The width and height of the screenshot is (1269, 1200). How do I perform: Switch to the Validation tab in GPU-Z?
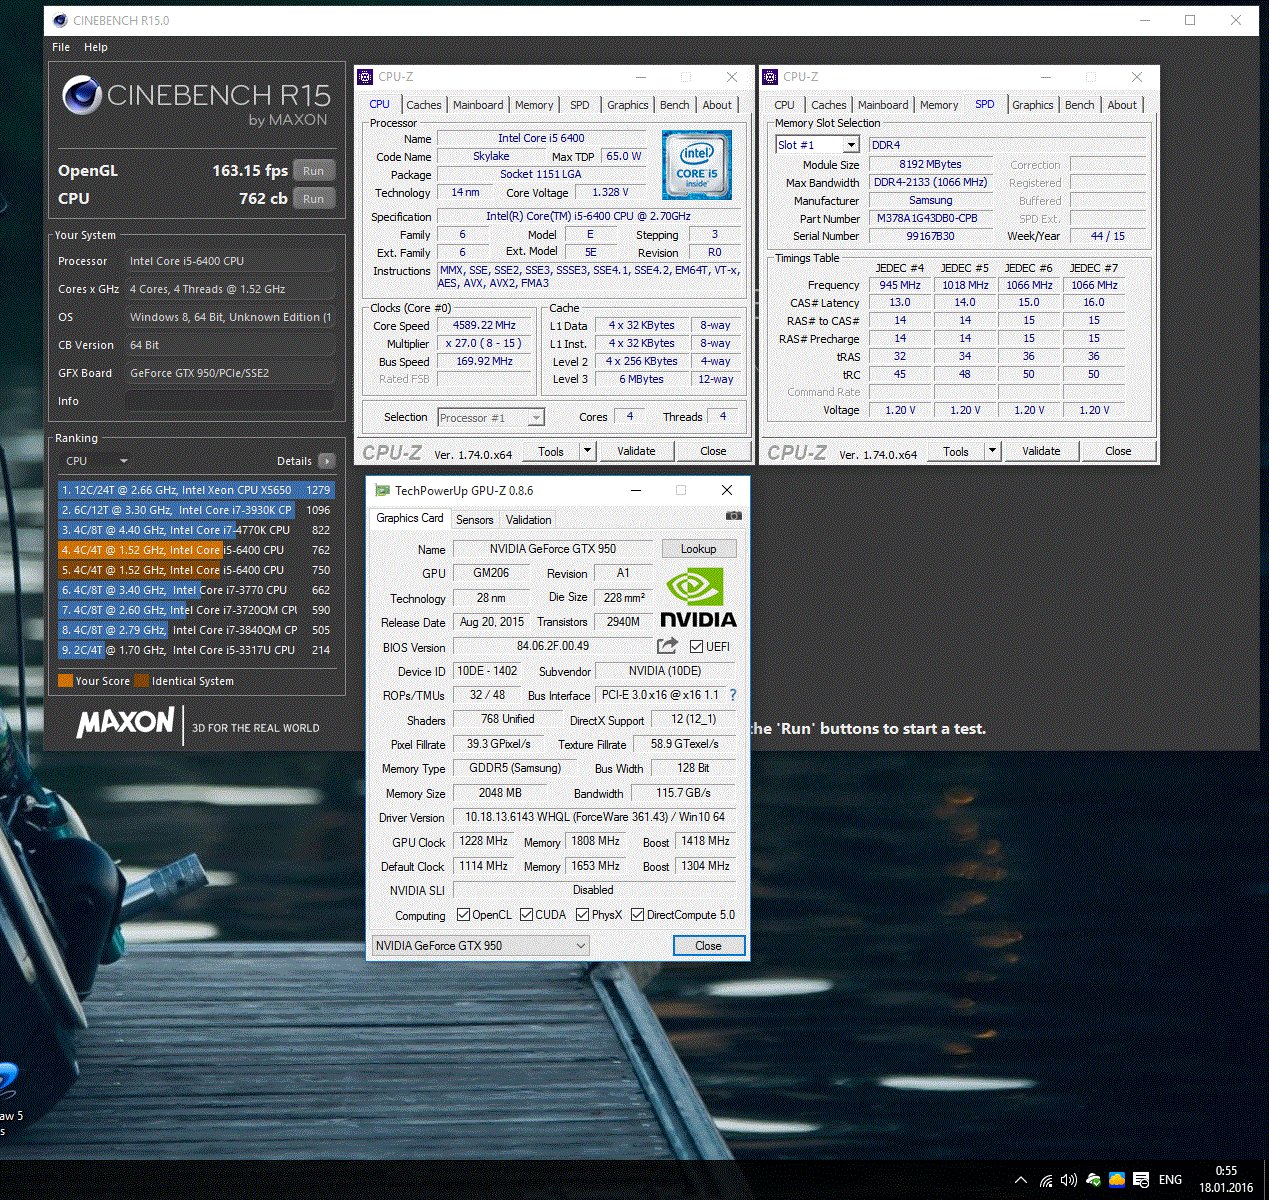pyautogui.click(x=528, y=520)
